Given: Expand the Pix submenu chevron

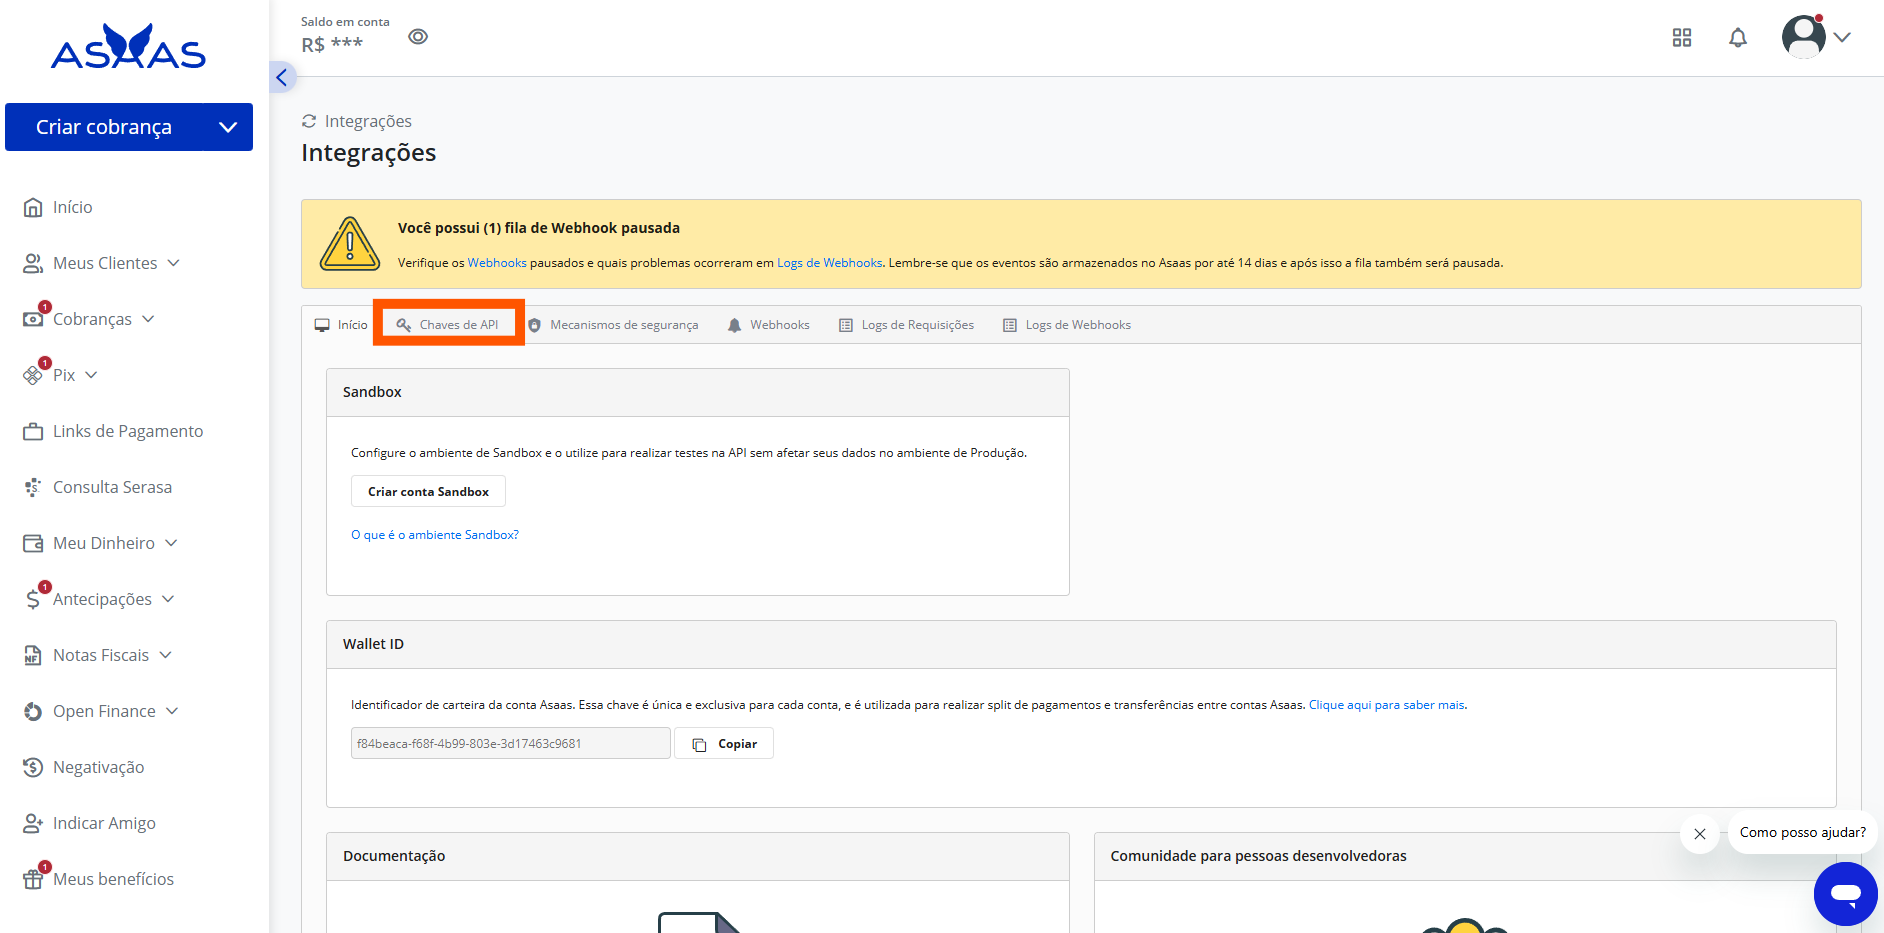Looking at the screenshot, I should pos(91,375).
